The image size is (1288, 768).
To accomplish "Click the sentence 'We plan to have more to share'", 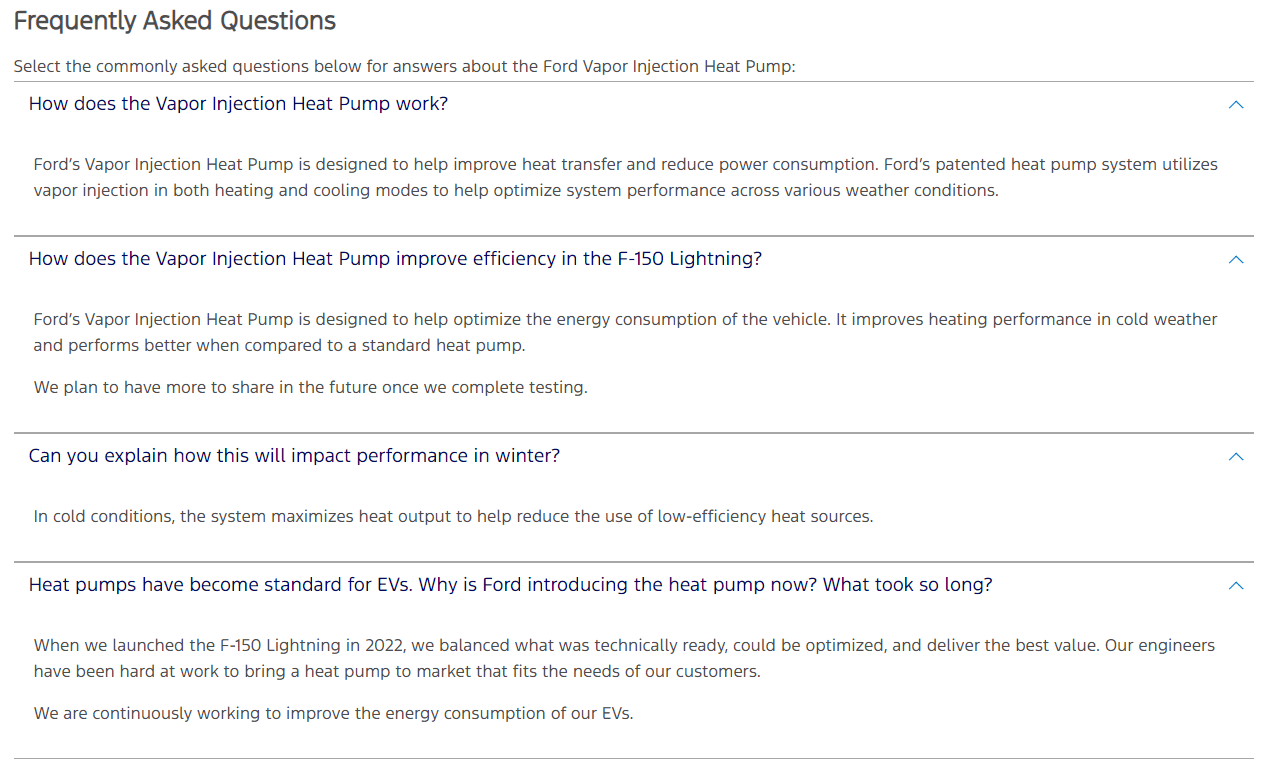I will tap(310, 387).
